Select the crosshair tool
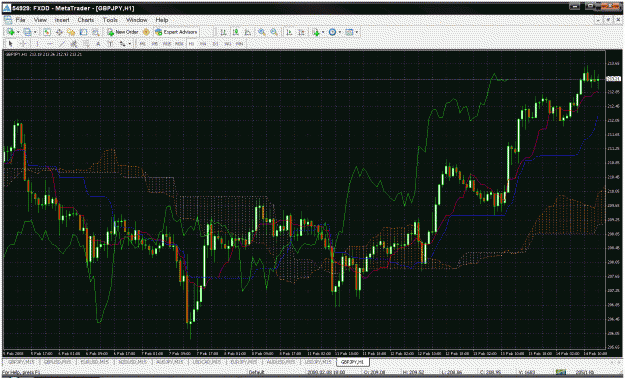 [x=23, y=44]
